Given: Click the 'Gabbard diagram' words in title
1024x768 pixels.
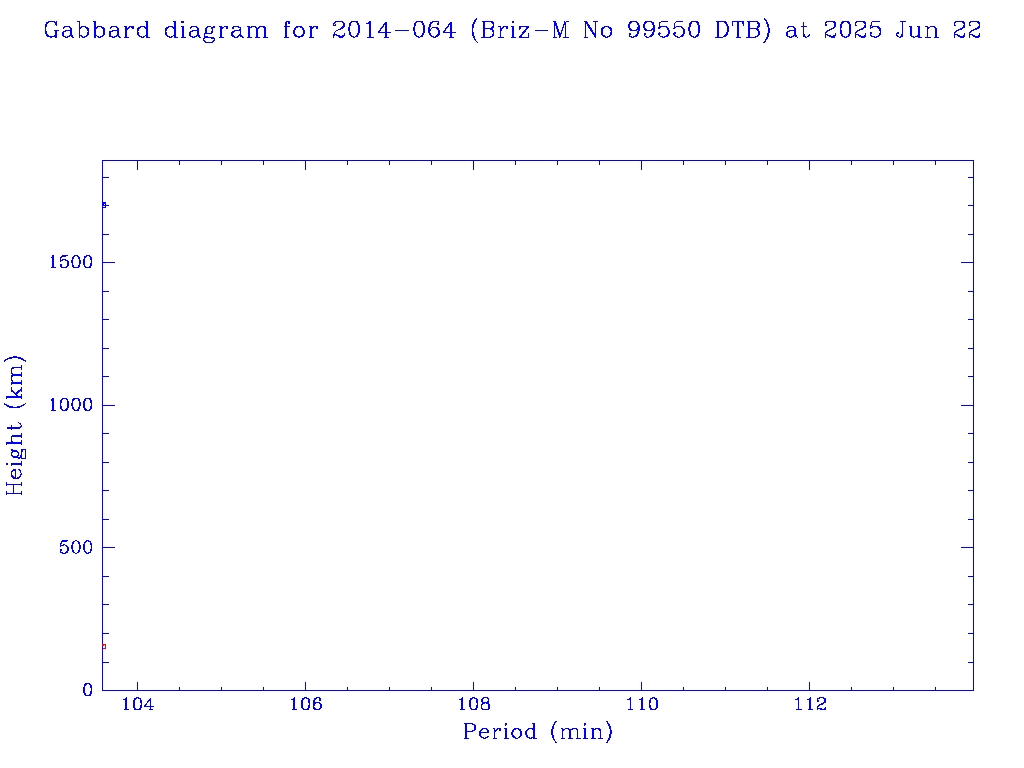Looking at the screenshot, I should point(156,31).
